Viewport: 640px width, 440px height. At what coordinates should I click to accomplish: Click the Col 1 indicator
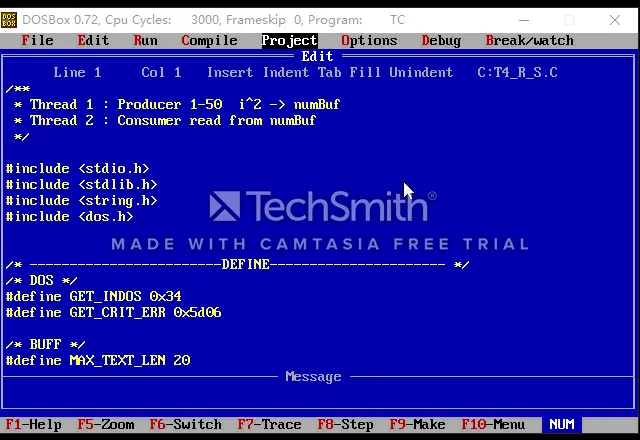(x=161, y=73)
